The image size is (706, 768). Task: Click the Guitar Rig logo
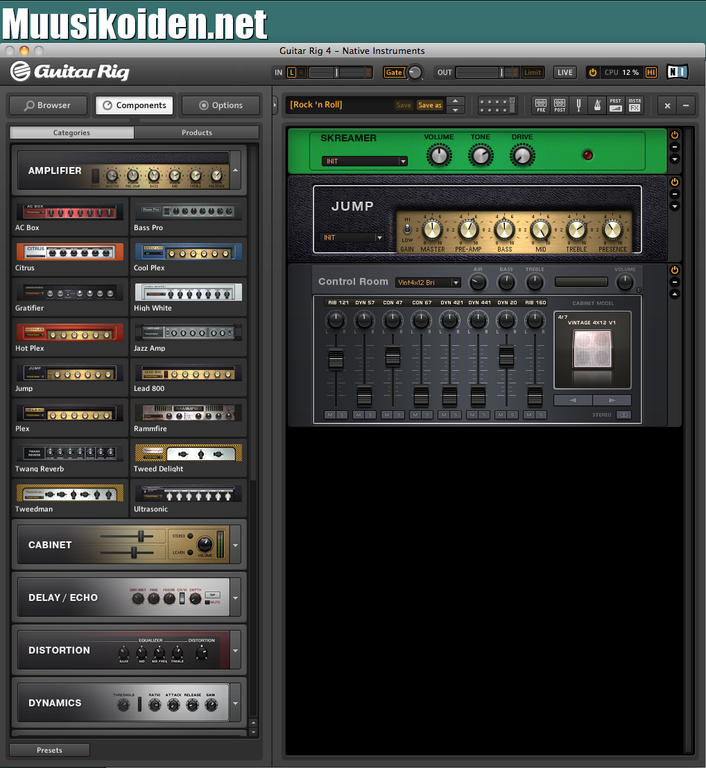click(70, 72)
